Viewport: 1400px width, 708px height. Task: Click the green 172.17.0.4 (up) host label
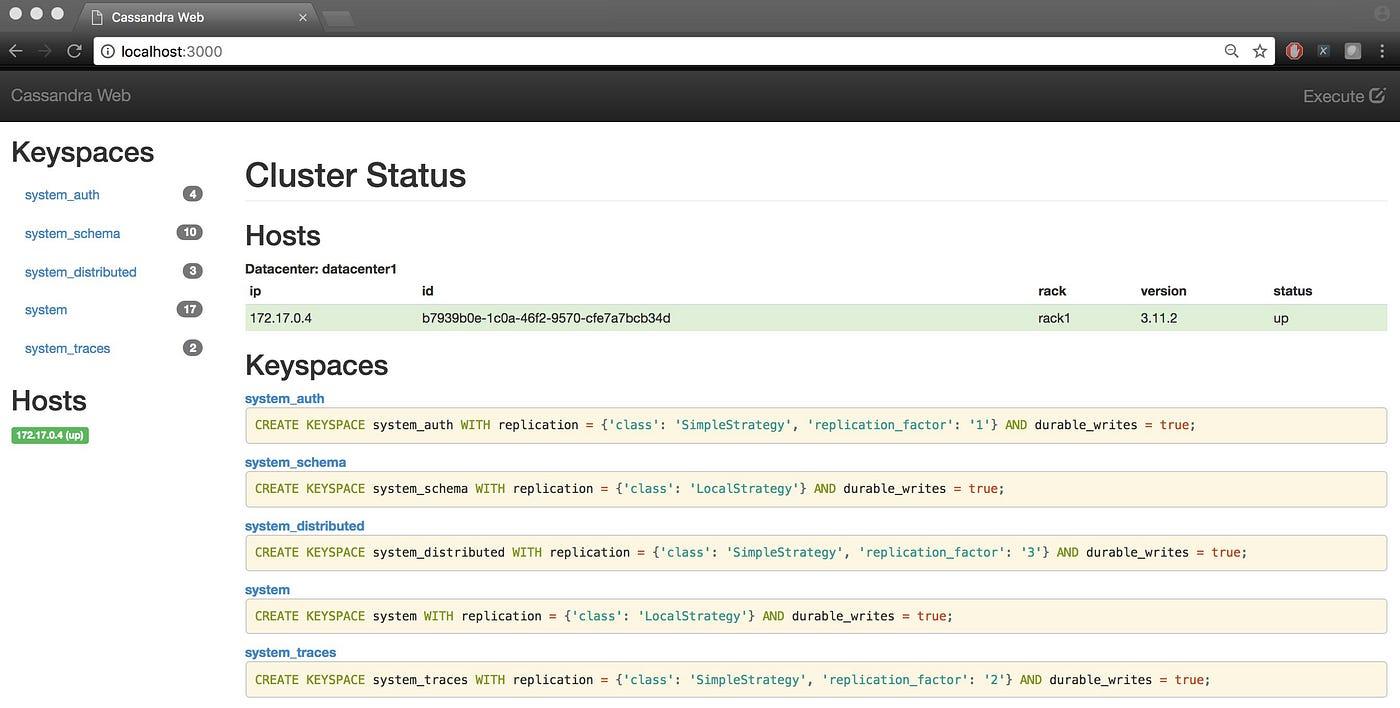pyautogui.click(x=50, y=435)
